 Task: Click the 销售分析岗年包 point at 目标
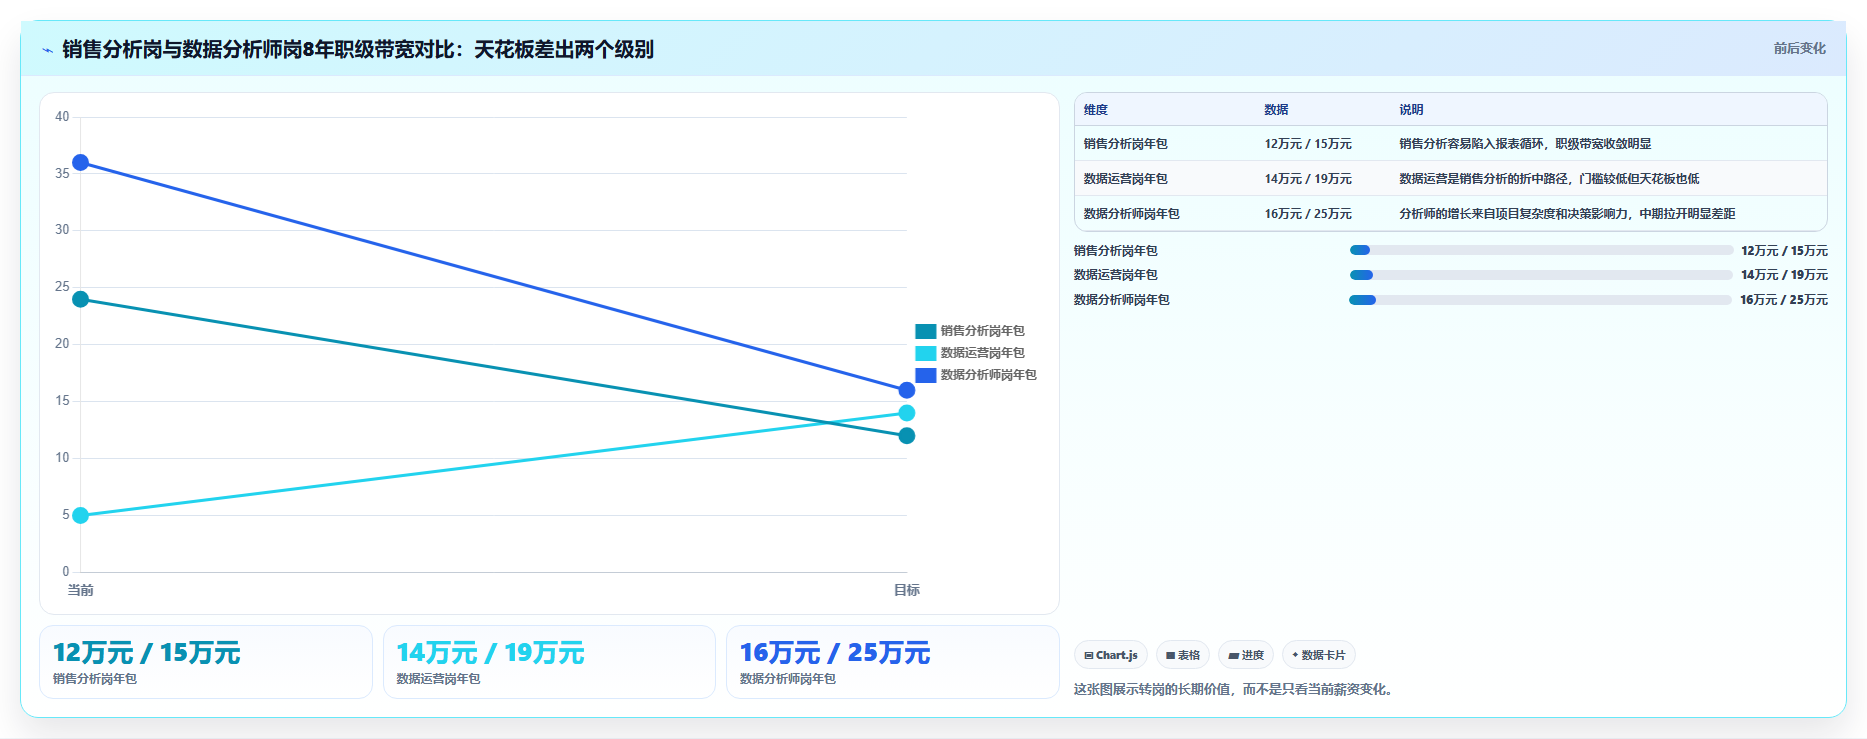pos(906,436)
